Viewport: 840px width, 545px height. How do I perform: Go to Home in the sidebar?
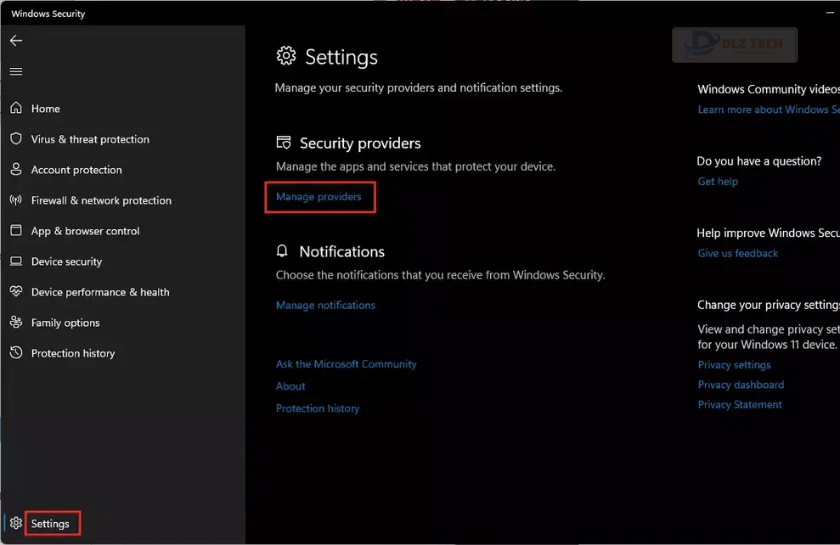[46, 109]
